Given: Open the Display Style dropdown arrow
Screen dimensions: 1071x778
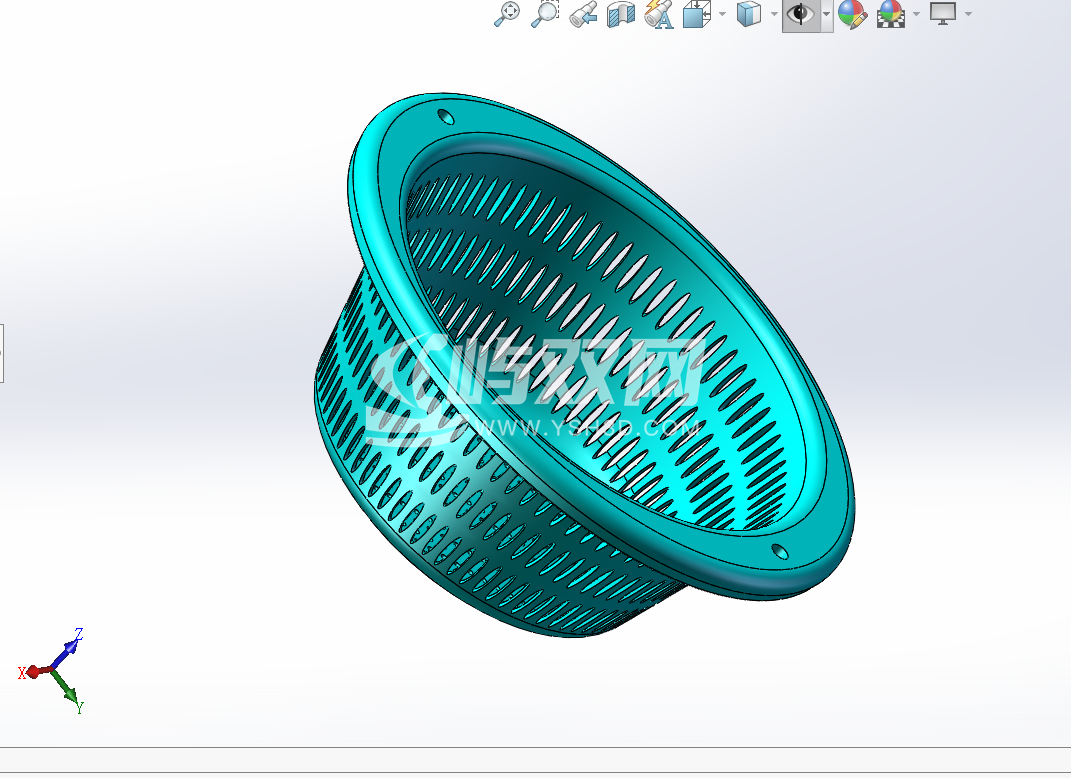Looking at the screenshot, I should pyautogui.click(x=774, y=14).
